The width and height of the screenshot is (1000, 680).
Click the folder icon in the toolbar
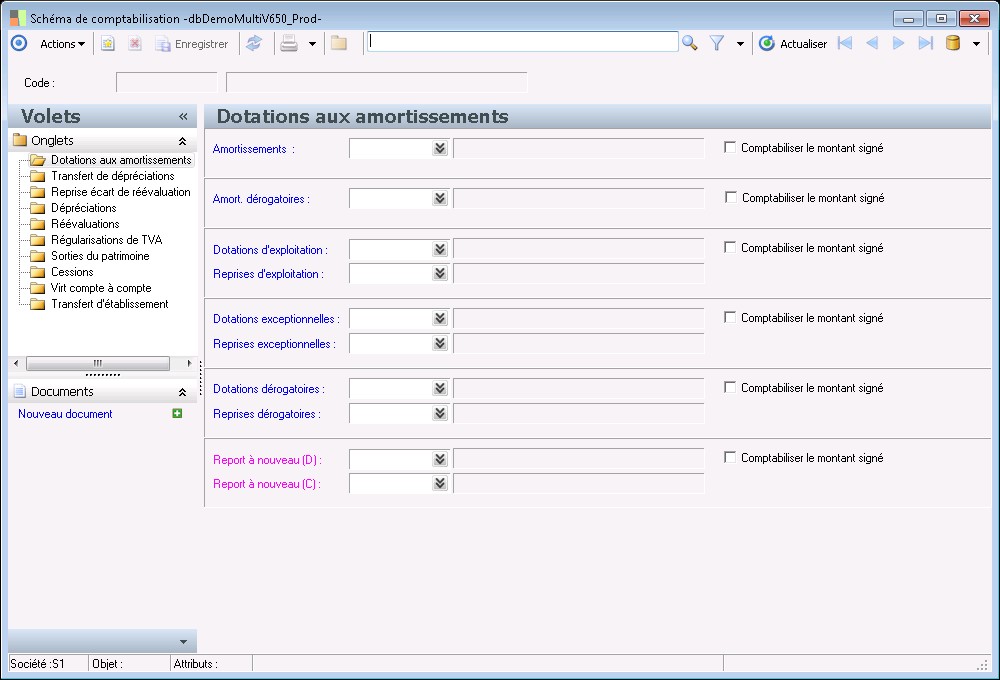339,43
